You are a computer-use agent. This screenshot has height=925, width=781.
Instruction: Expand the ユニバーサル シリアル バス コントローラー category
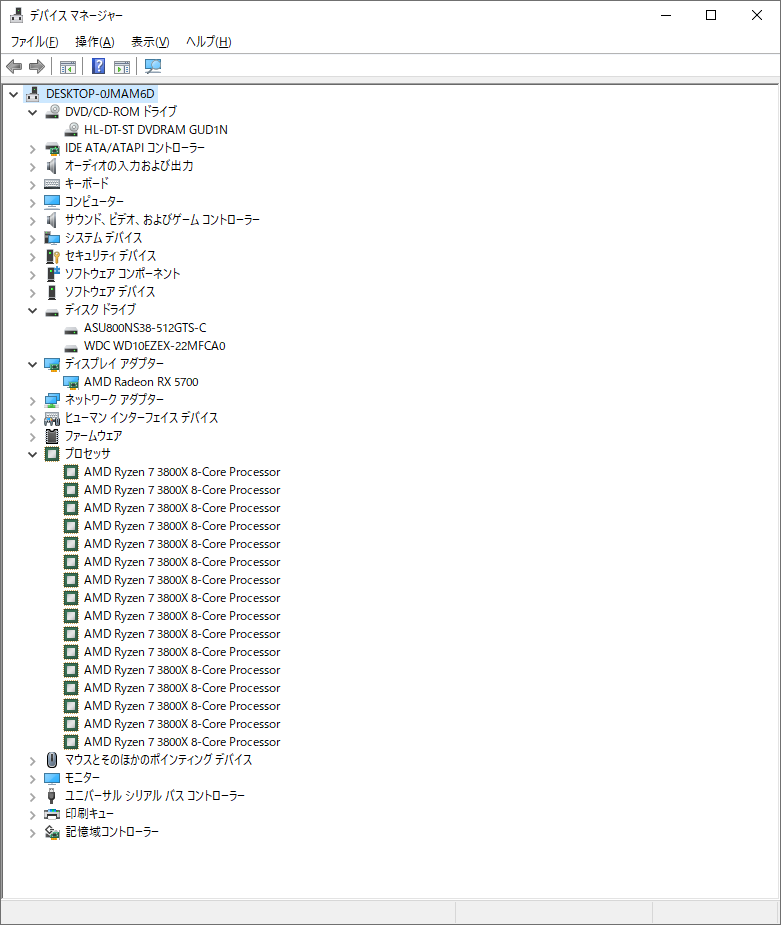coord(32,796)
